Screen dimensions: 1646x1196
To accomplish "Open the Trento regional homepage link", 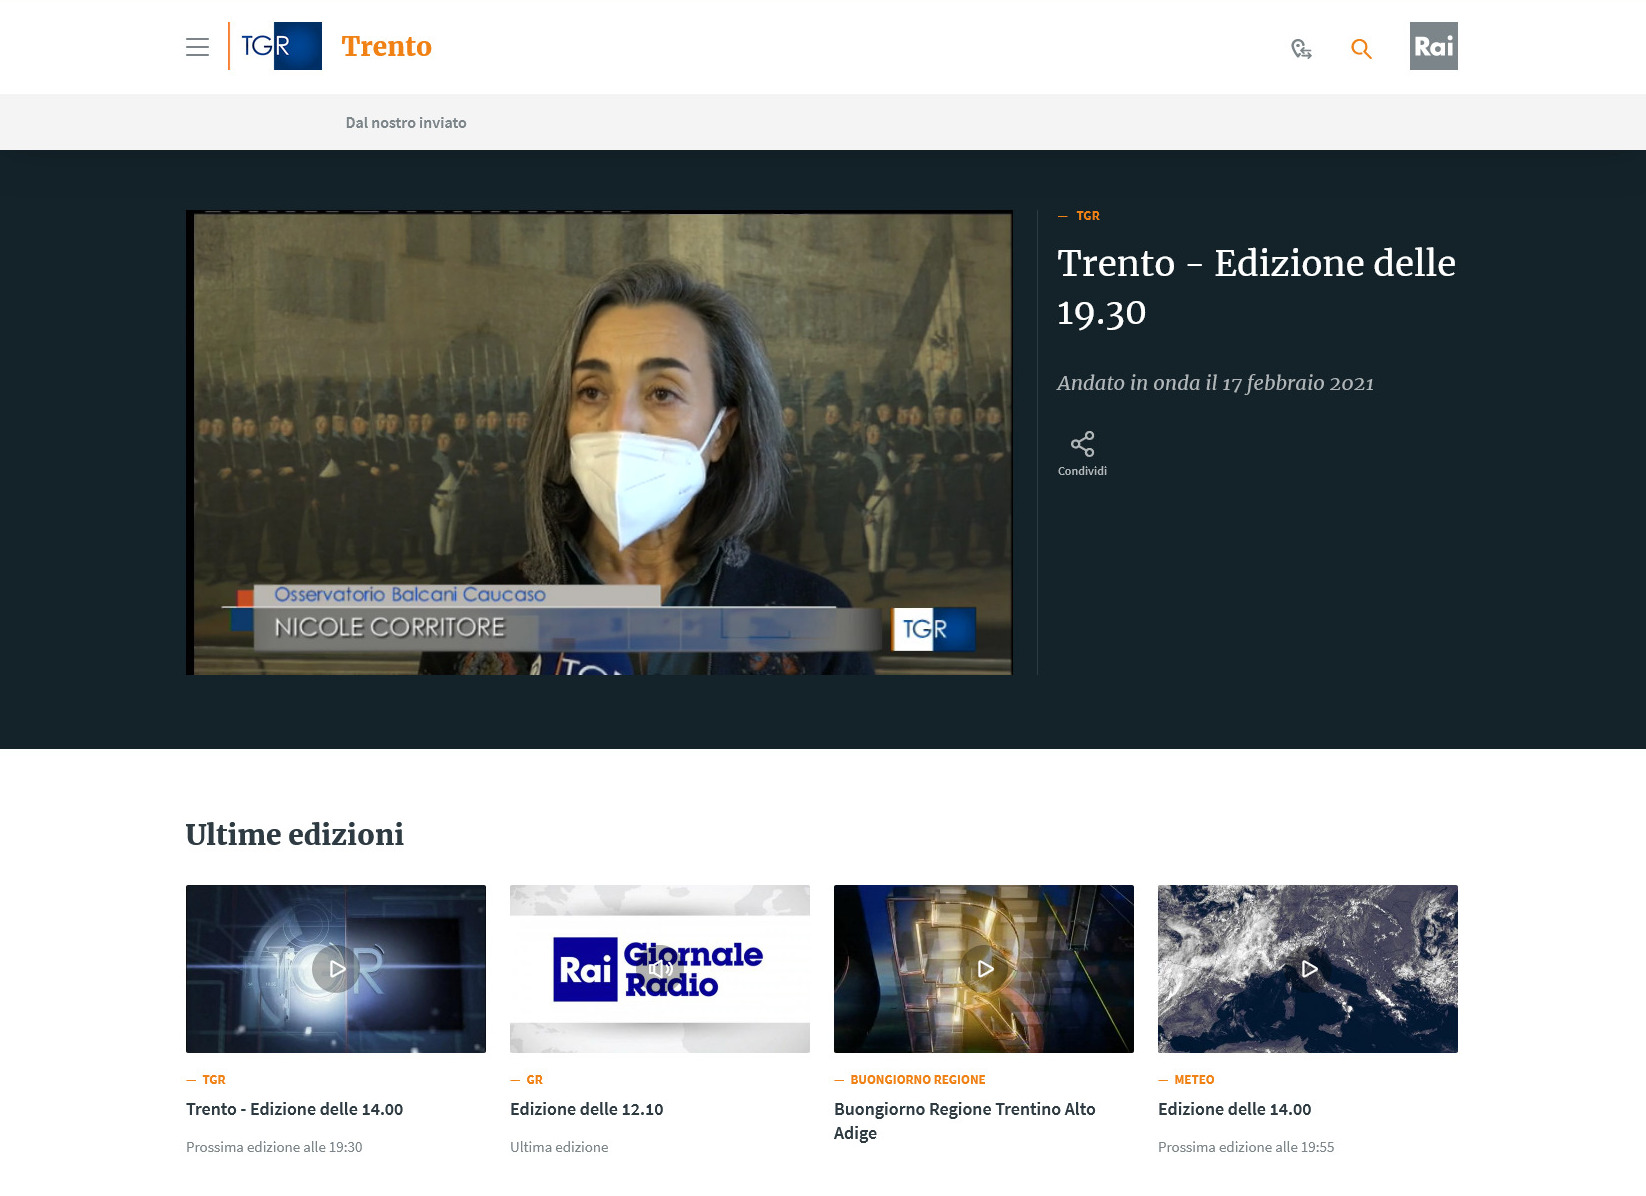I will click(386, 46).
